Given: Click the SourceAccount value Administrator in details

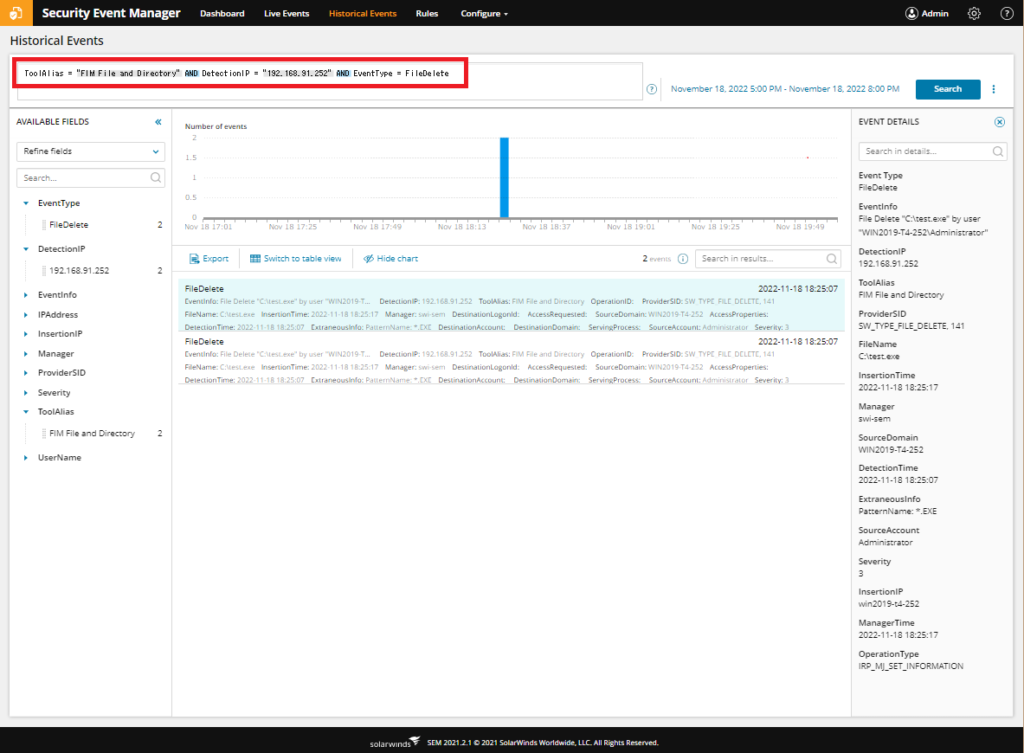Looking at the screenshot, I should tap(886, 543).
